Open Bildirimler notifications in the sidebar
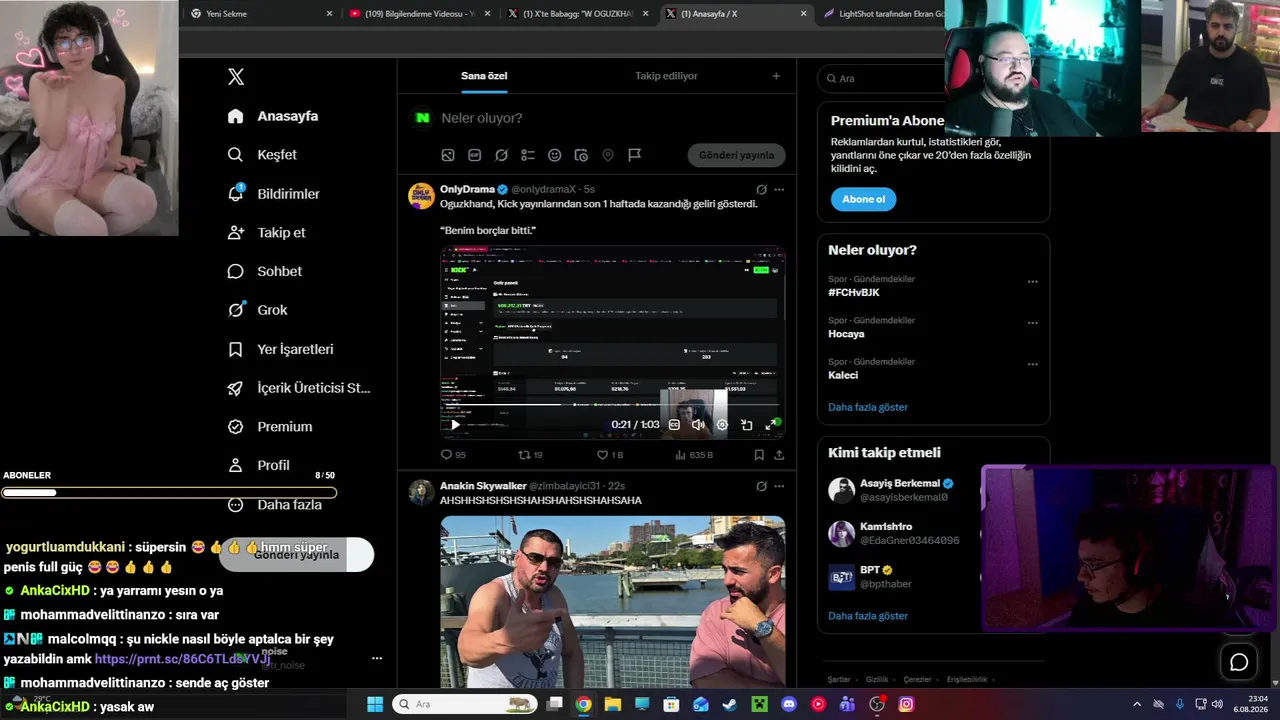 pyautogui.click(x=273, y=194)
